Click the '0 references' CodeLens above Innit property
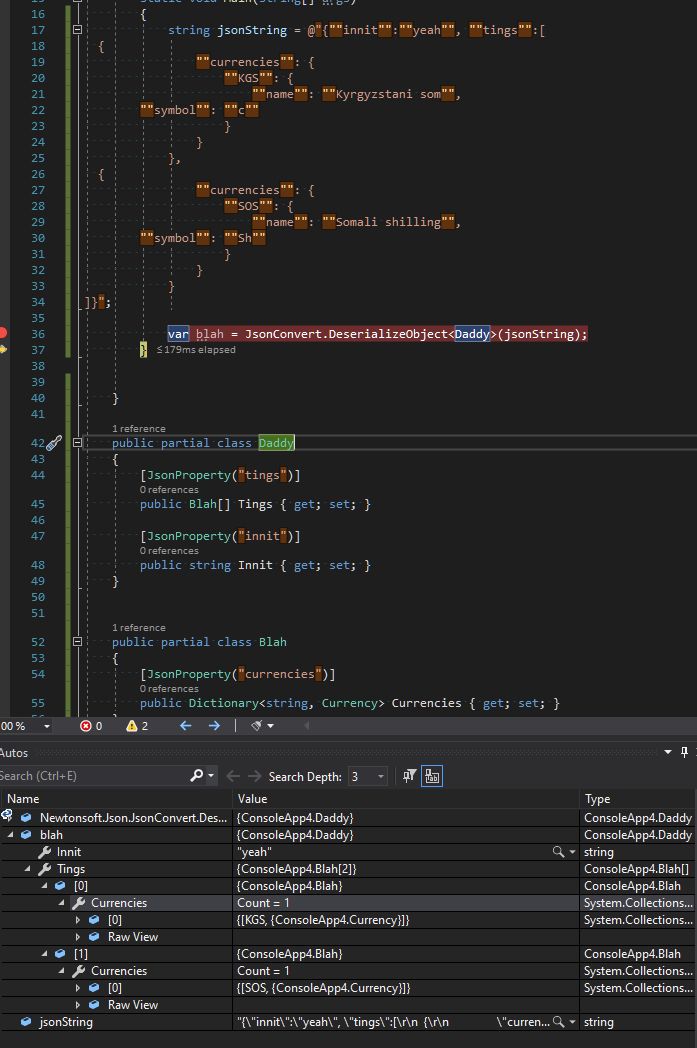This screenshot has width=697, height=1048. [169, 550]
